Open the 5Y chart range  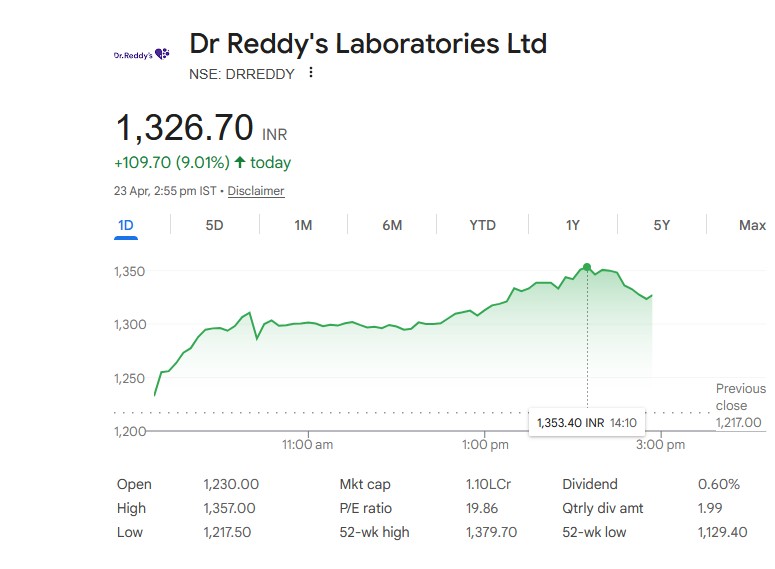661,225
